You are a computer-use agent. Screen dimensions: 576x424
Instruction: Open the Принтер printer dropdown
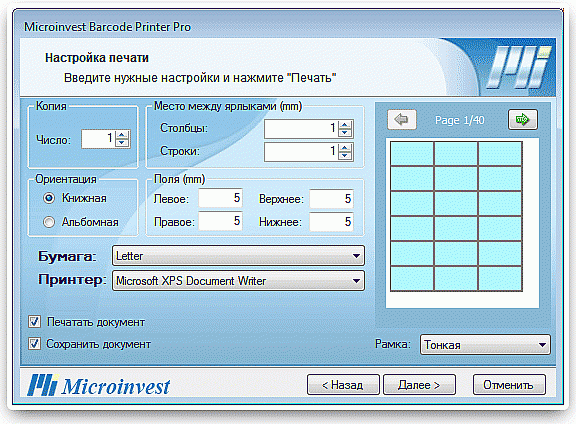pos(238,281)
